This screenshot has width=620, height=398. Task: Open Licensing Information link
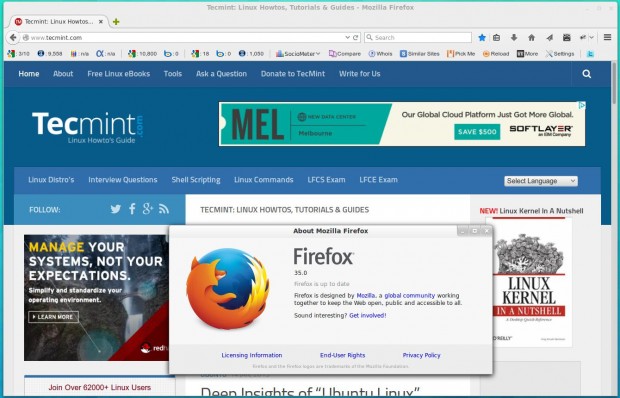tap(252, 355)
